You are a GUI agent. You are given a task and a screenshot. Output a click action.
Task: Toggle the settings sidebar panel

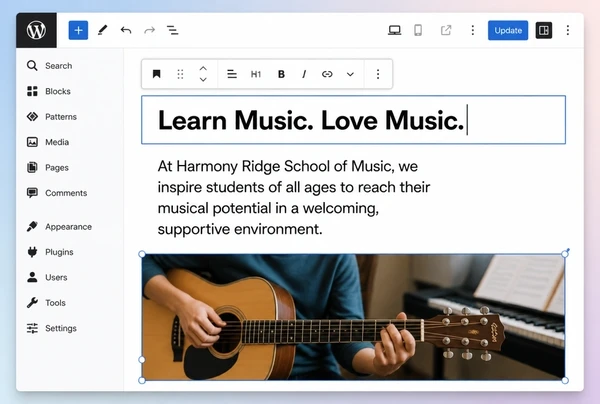click(544, 30)
